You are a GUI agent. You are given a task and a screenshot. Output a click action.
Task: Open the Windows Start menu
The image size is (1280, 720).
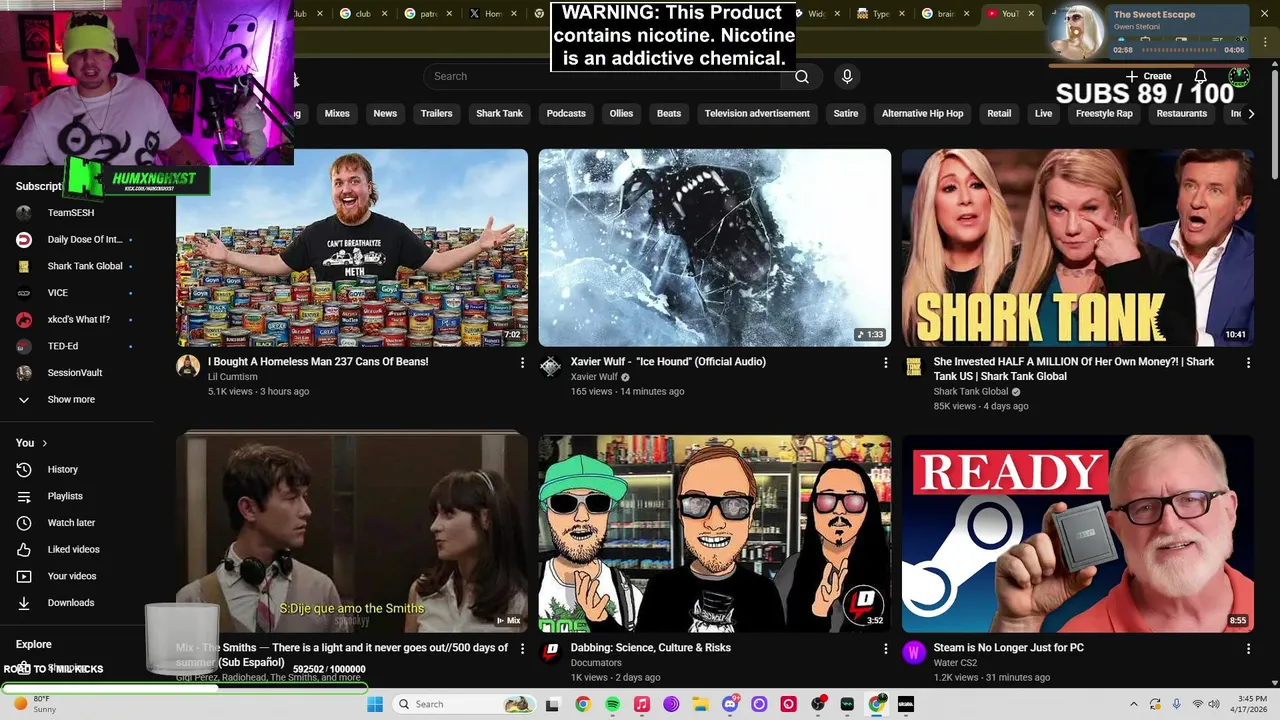pos(375,704)
